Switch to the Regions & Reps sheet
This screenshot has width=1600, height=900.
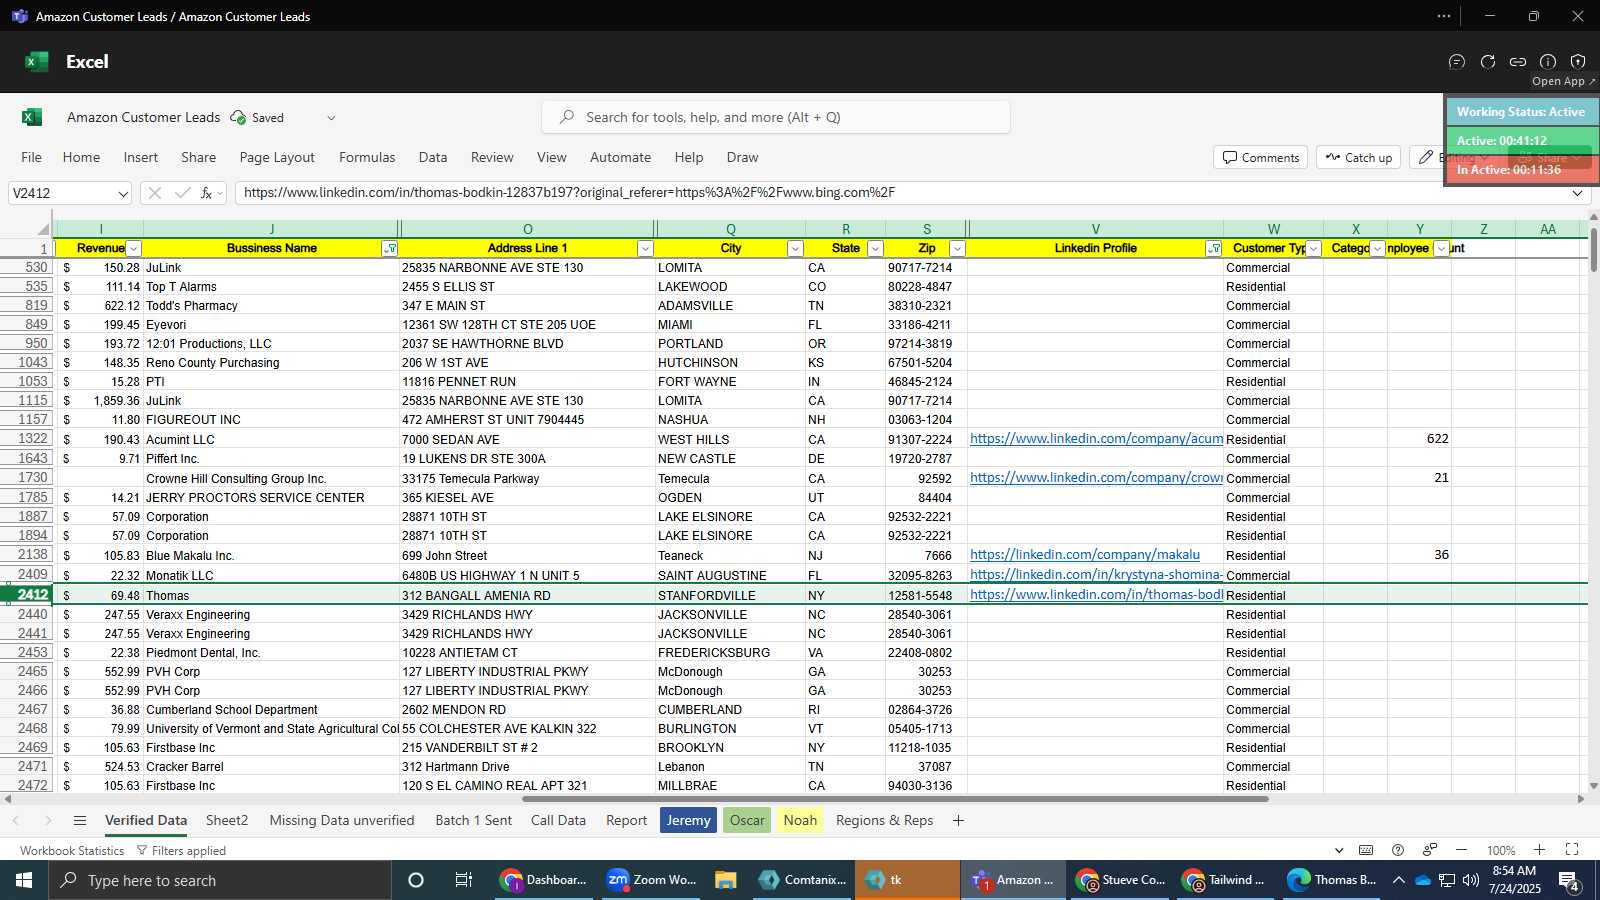point(884,820)
